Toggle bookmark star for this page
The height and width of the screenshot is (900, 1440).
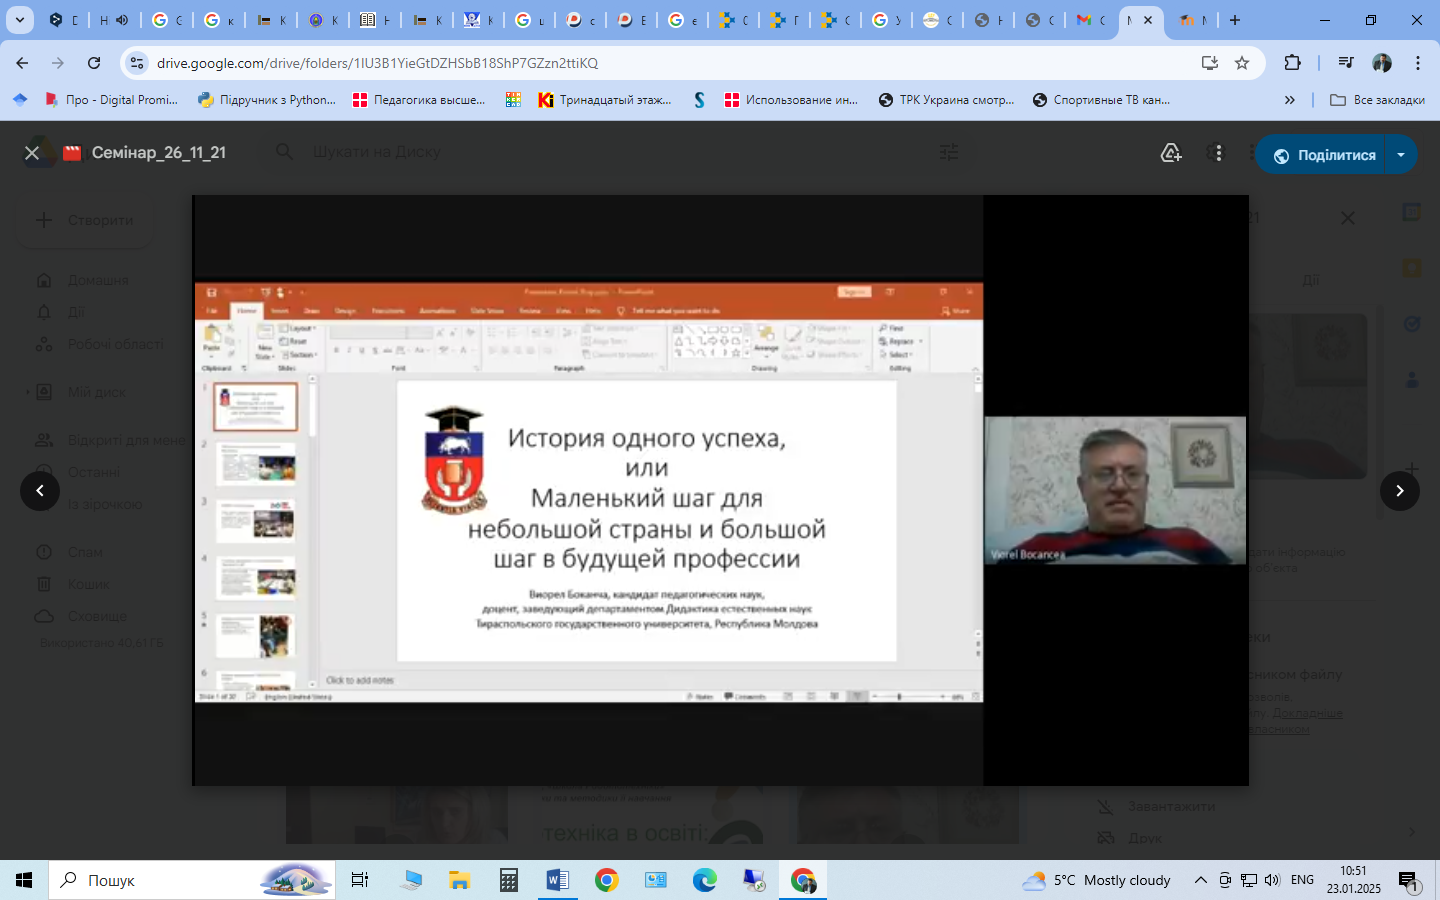click(x=1242, y=63)
